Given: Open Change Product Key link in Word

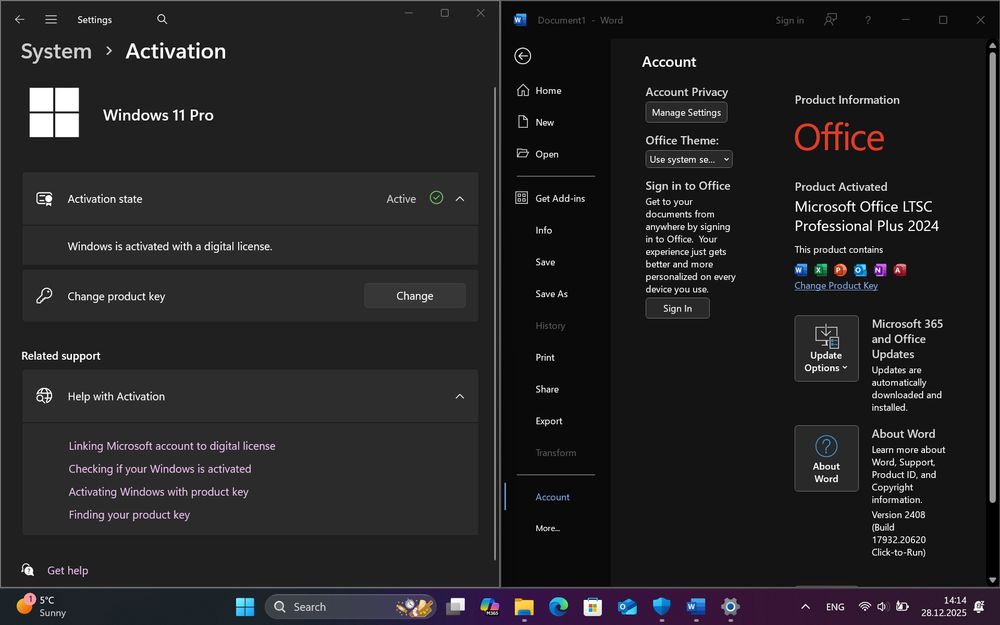Looking at the screenshot, I should pos(835,286).
